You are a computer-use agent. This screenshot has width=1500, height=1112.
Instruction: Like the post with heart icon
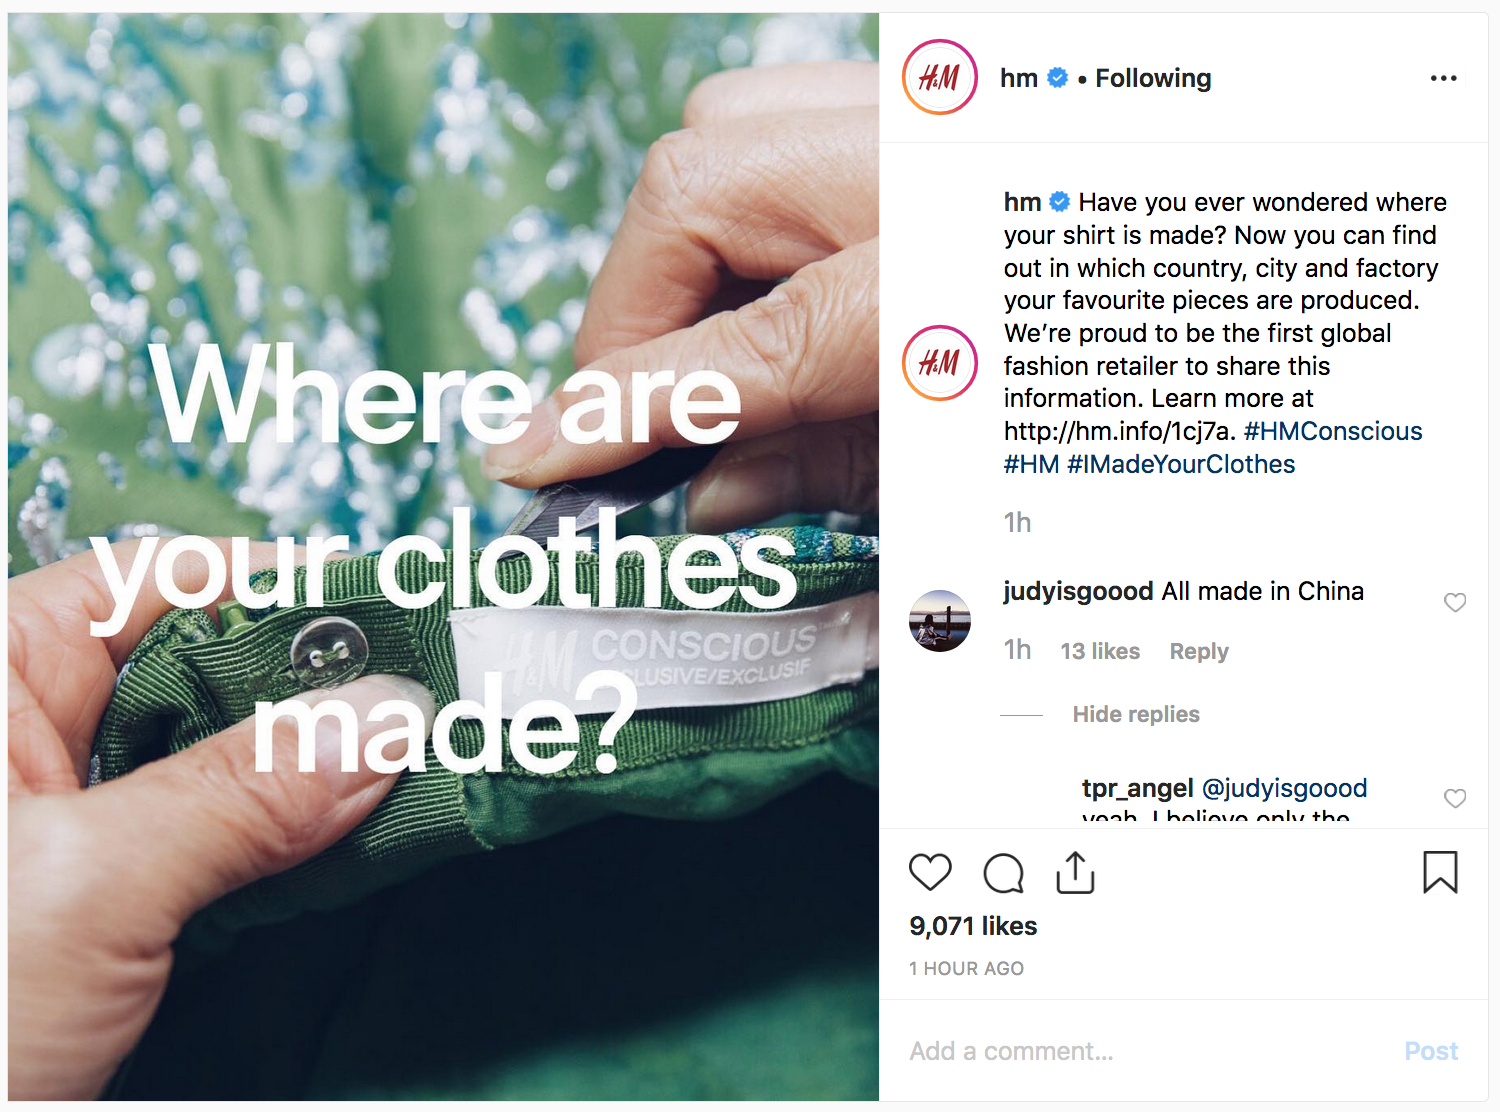point(930,873)
